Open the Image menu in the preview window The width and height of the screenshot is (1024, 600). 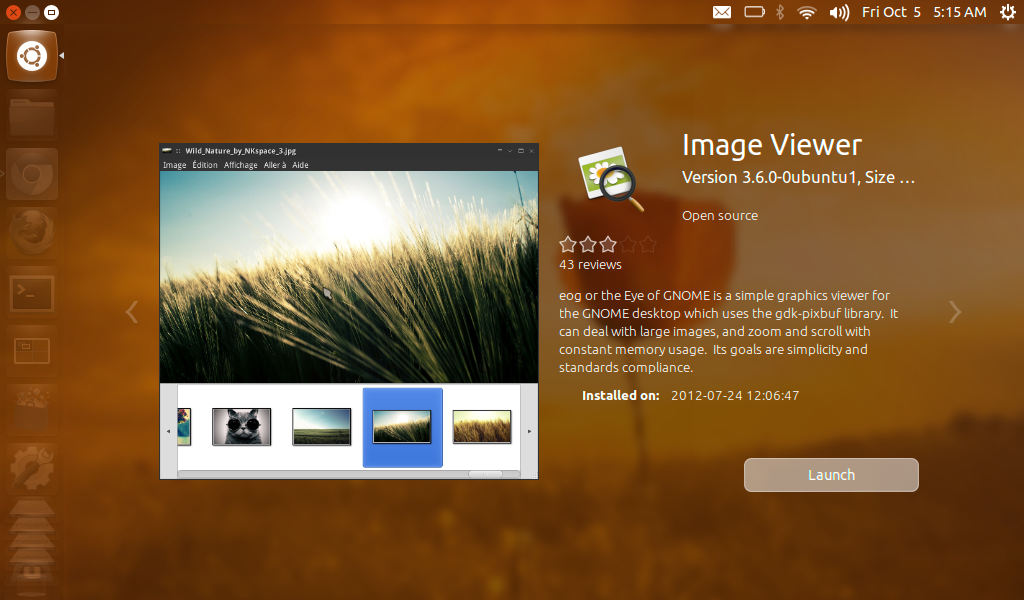click(173, 165)
